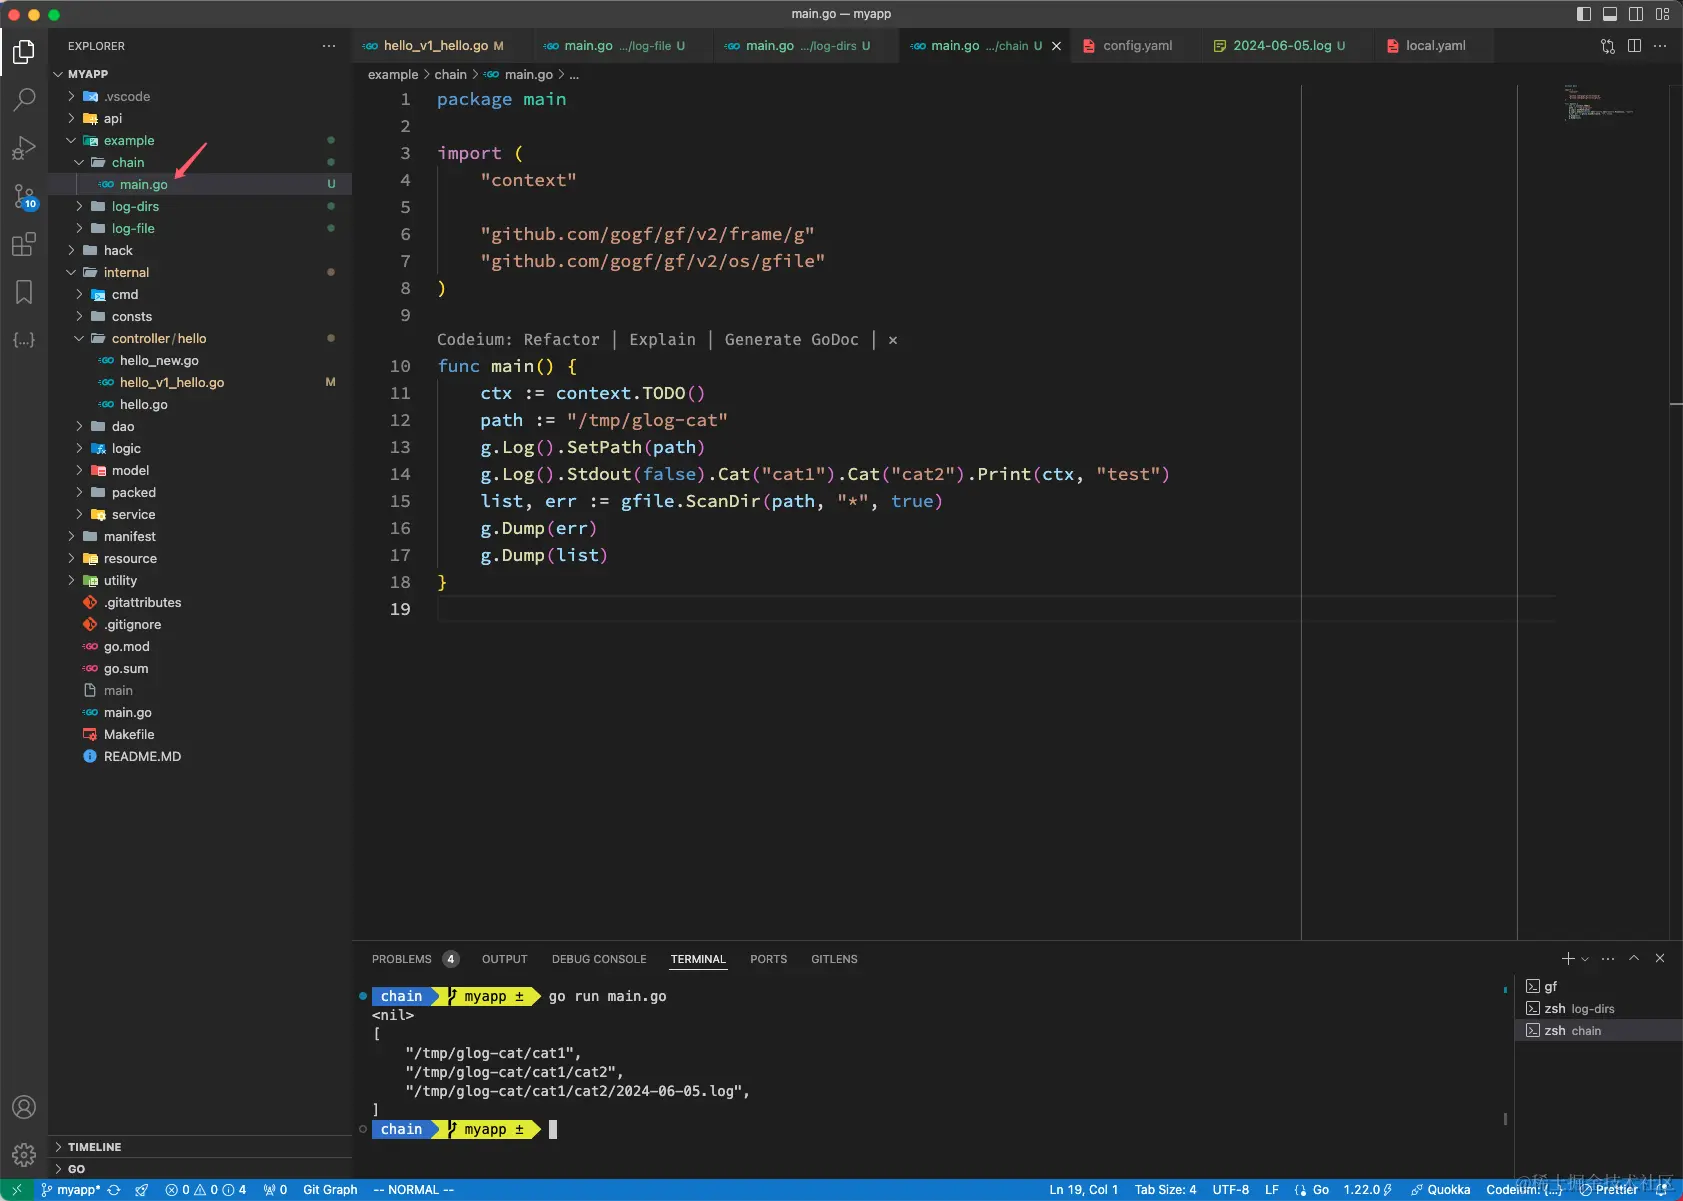1683x1201 pixels.
Task: Select the gf terminal instance
Action: tap(1598, 987)
